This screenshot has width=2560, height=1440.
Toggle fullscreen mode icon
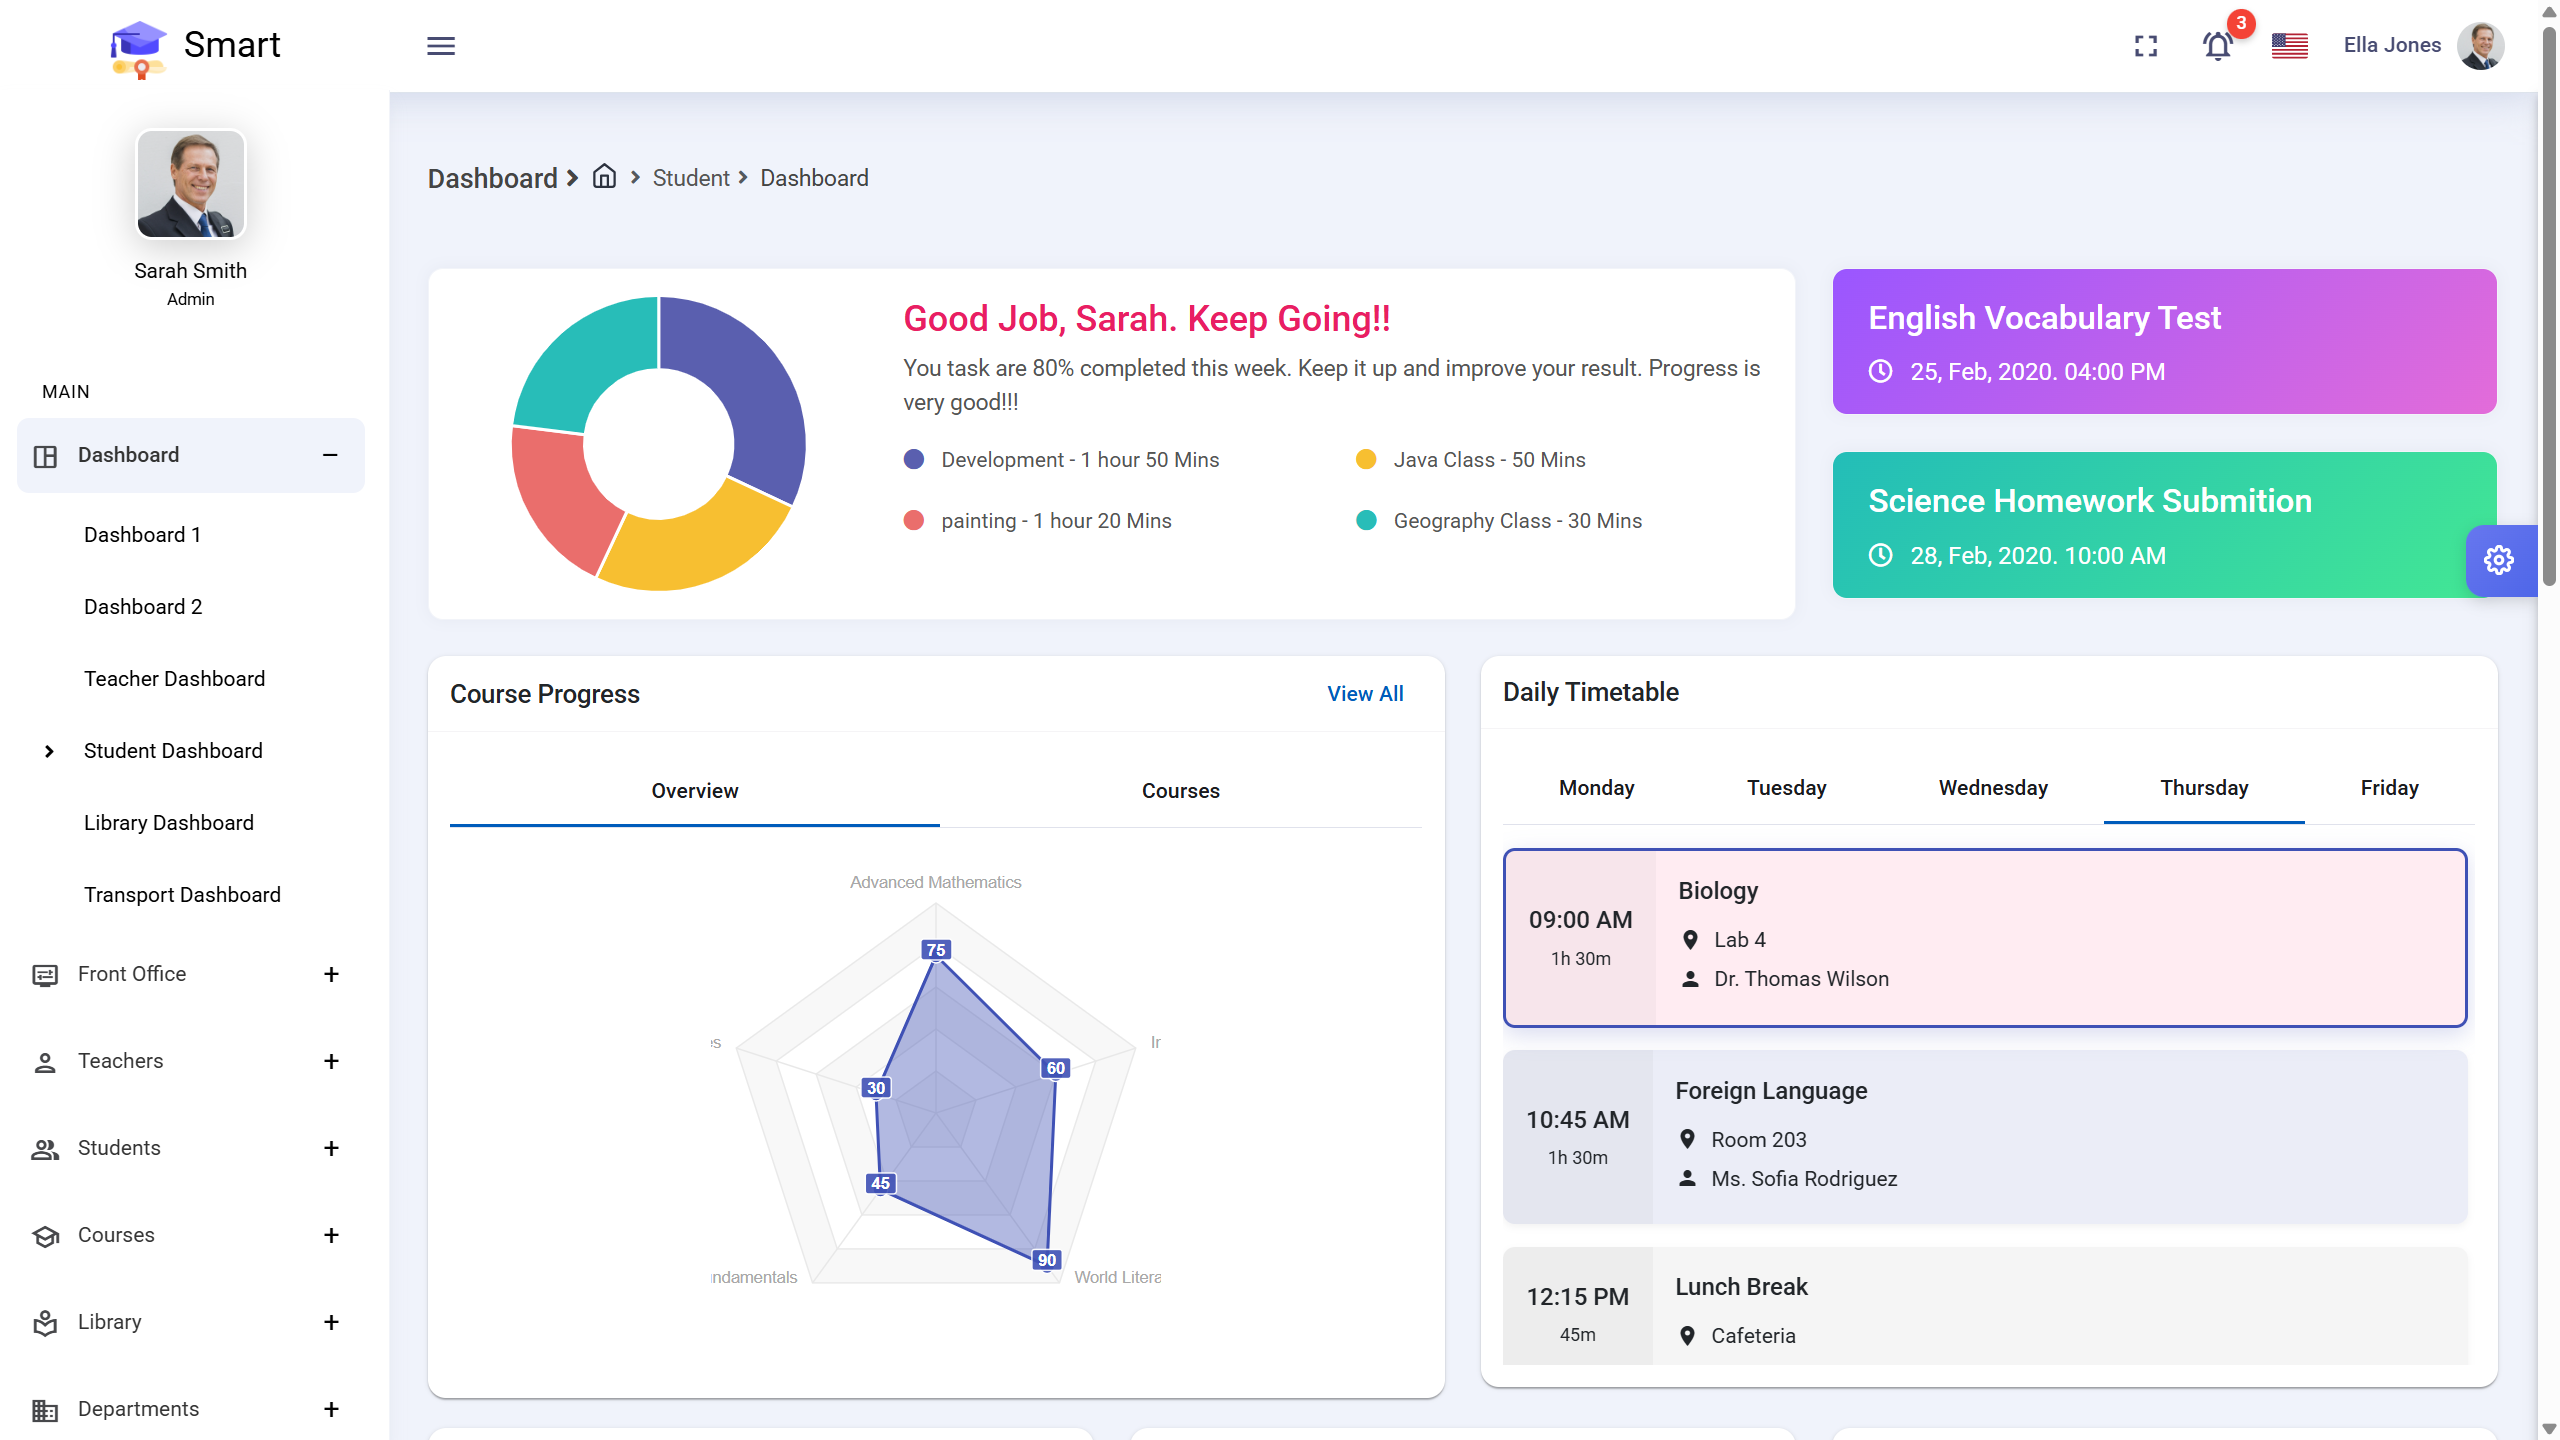[x=2146, y=46]
